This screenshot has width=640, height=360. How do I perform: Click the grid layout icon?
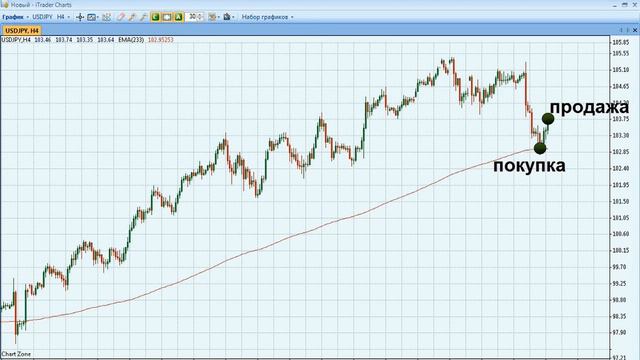click(106, 17)
